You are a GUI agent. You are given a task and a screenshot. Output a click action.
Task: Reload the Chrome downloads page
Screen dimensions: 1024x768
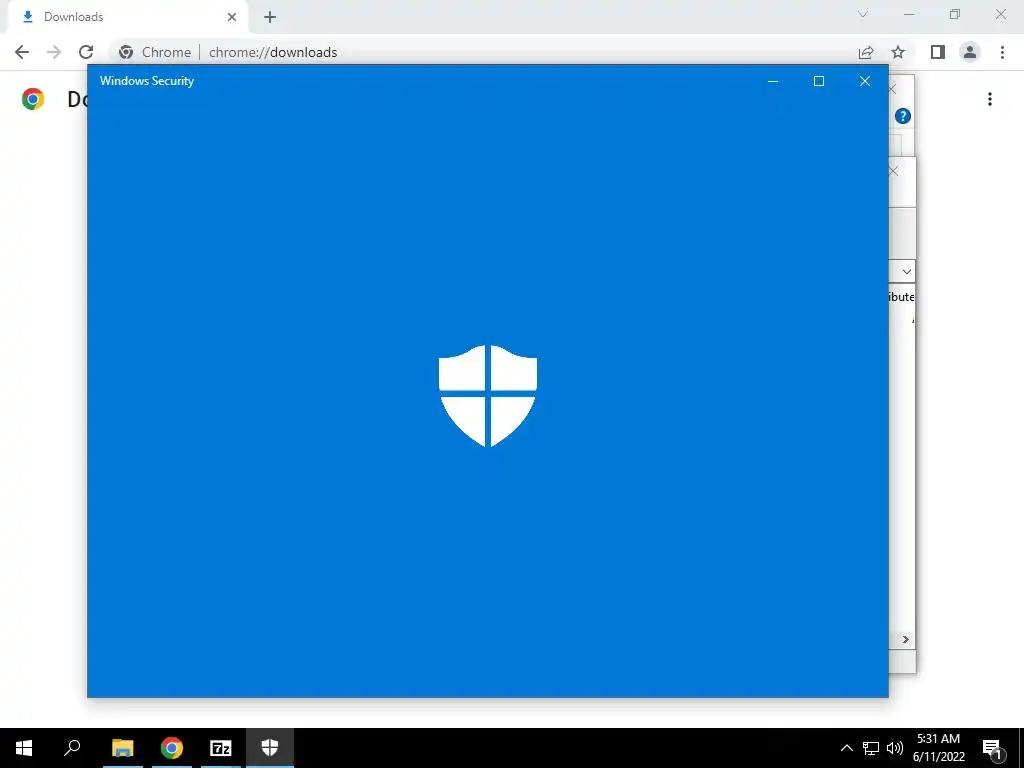[x=86, y=52]
